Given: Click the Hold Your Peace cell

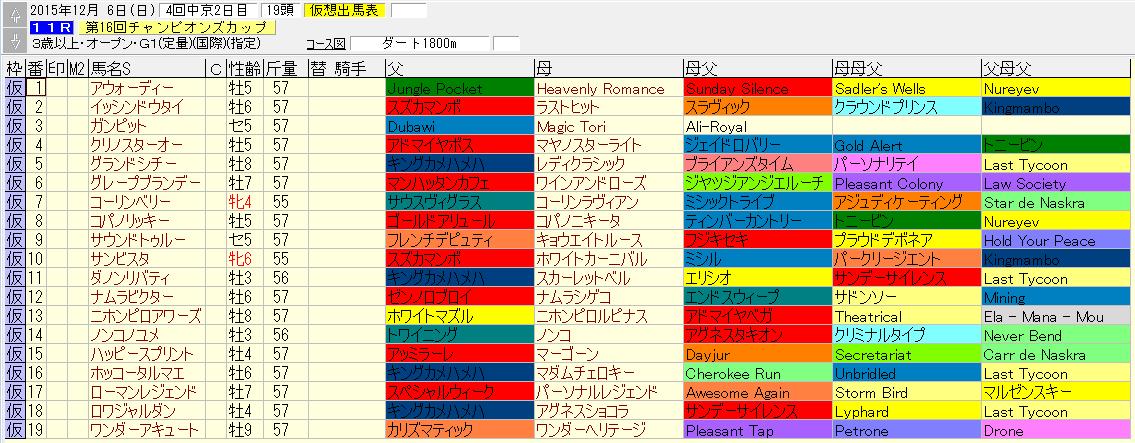Looking at the screenshot, I should pyautogui.click(x=1055, y=240).
